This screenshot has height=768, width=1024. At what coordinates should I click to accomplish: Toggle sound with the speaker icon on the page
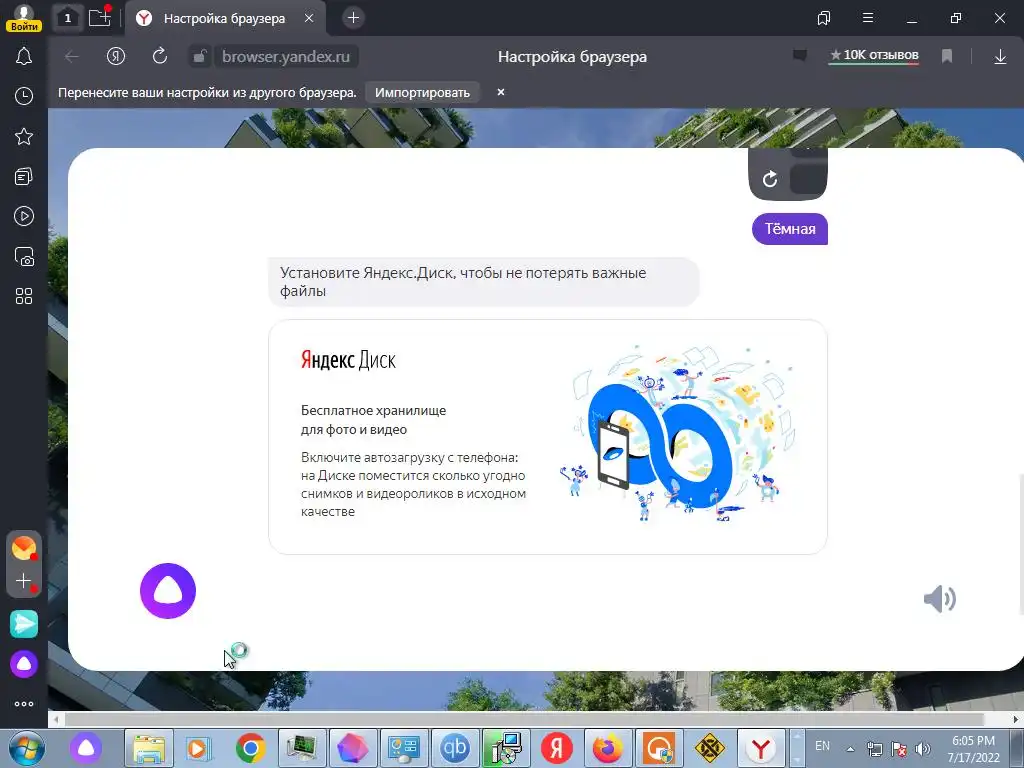point(940,598)
